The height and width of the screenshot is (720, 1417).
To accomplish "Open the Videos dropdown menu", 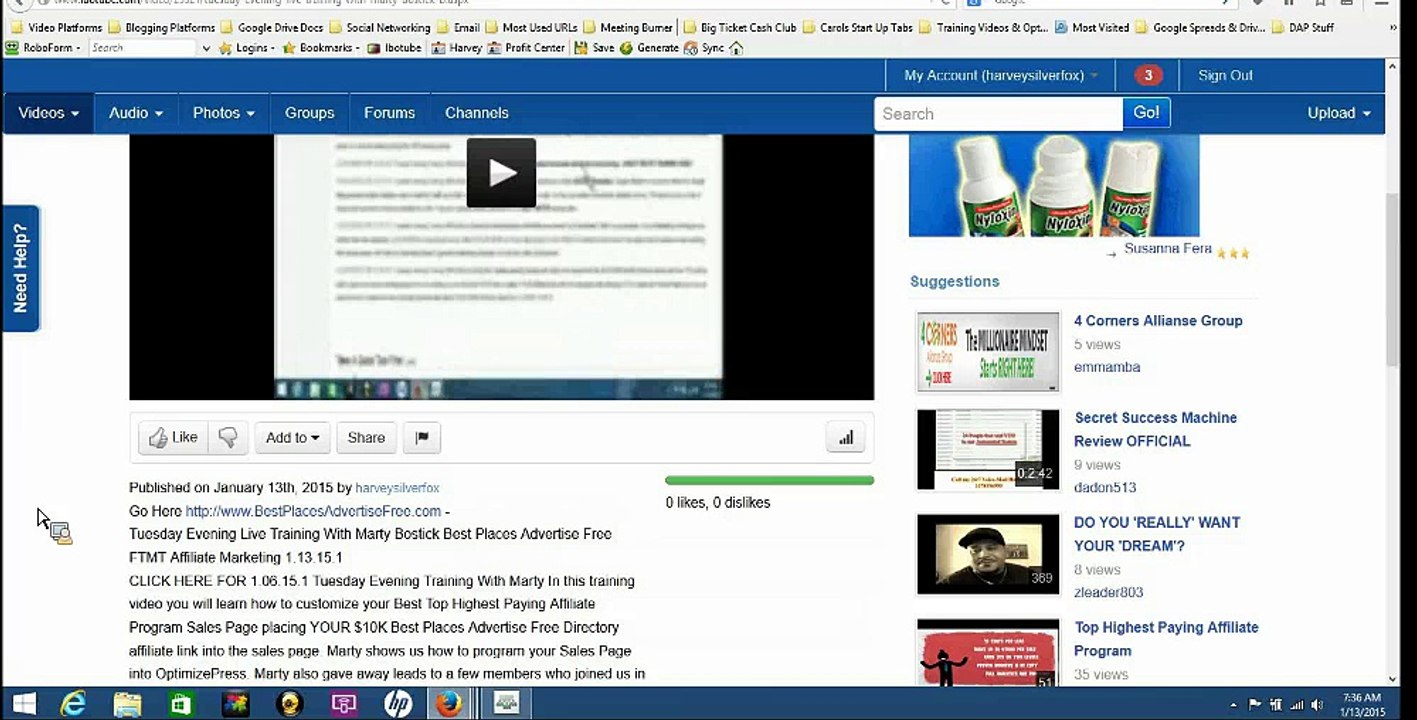I will [48, 113].
